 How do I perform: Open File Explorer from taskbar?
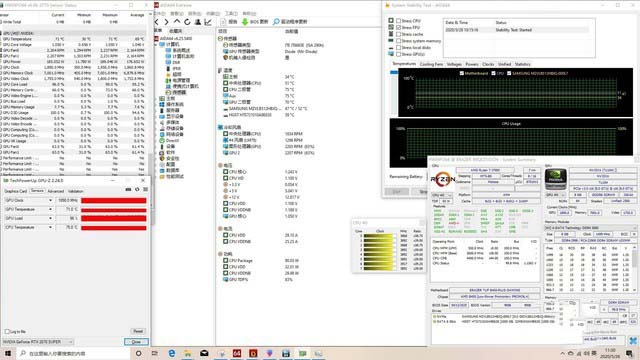click(x=187, y=353)
